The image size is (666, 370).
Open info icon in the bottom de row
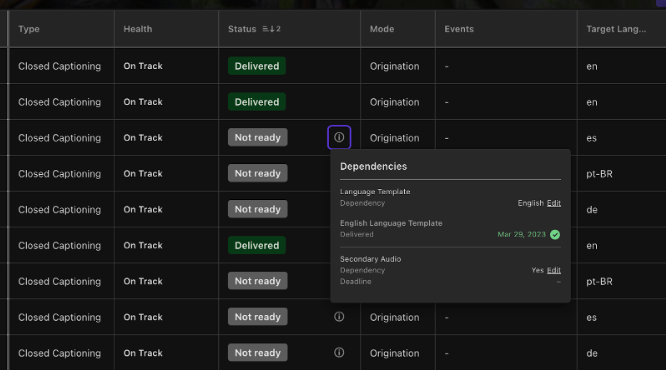pos(339,353)
